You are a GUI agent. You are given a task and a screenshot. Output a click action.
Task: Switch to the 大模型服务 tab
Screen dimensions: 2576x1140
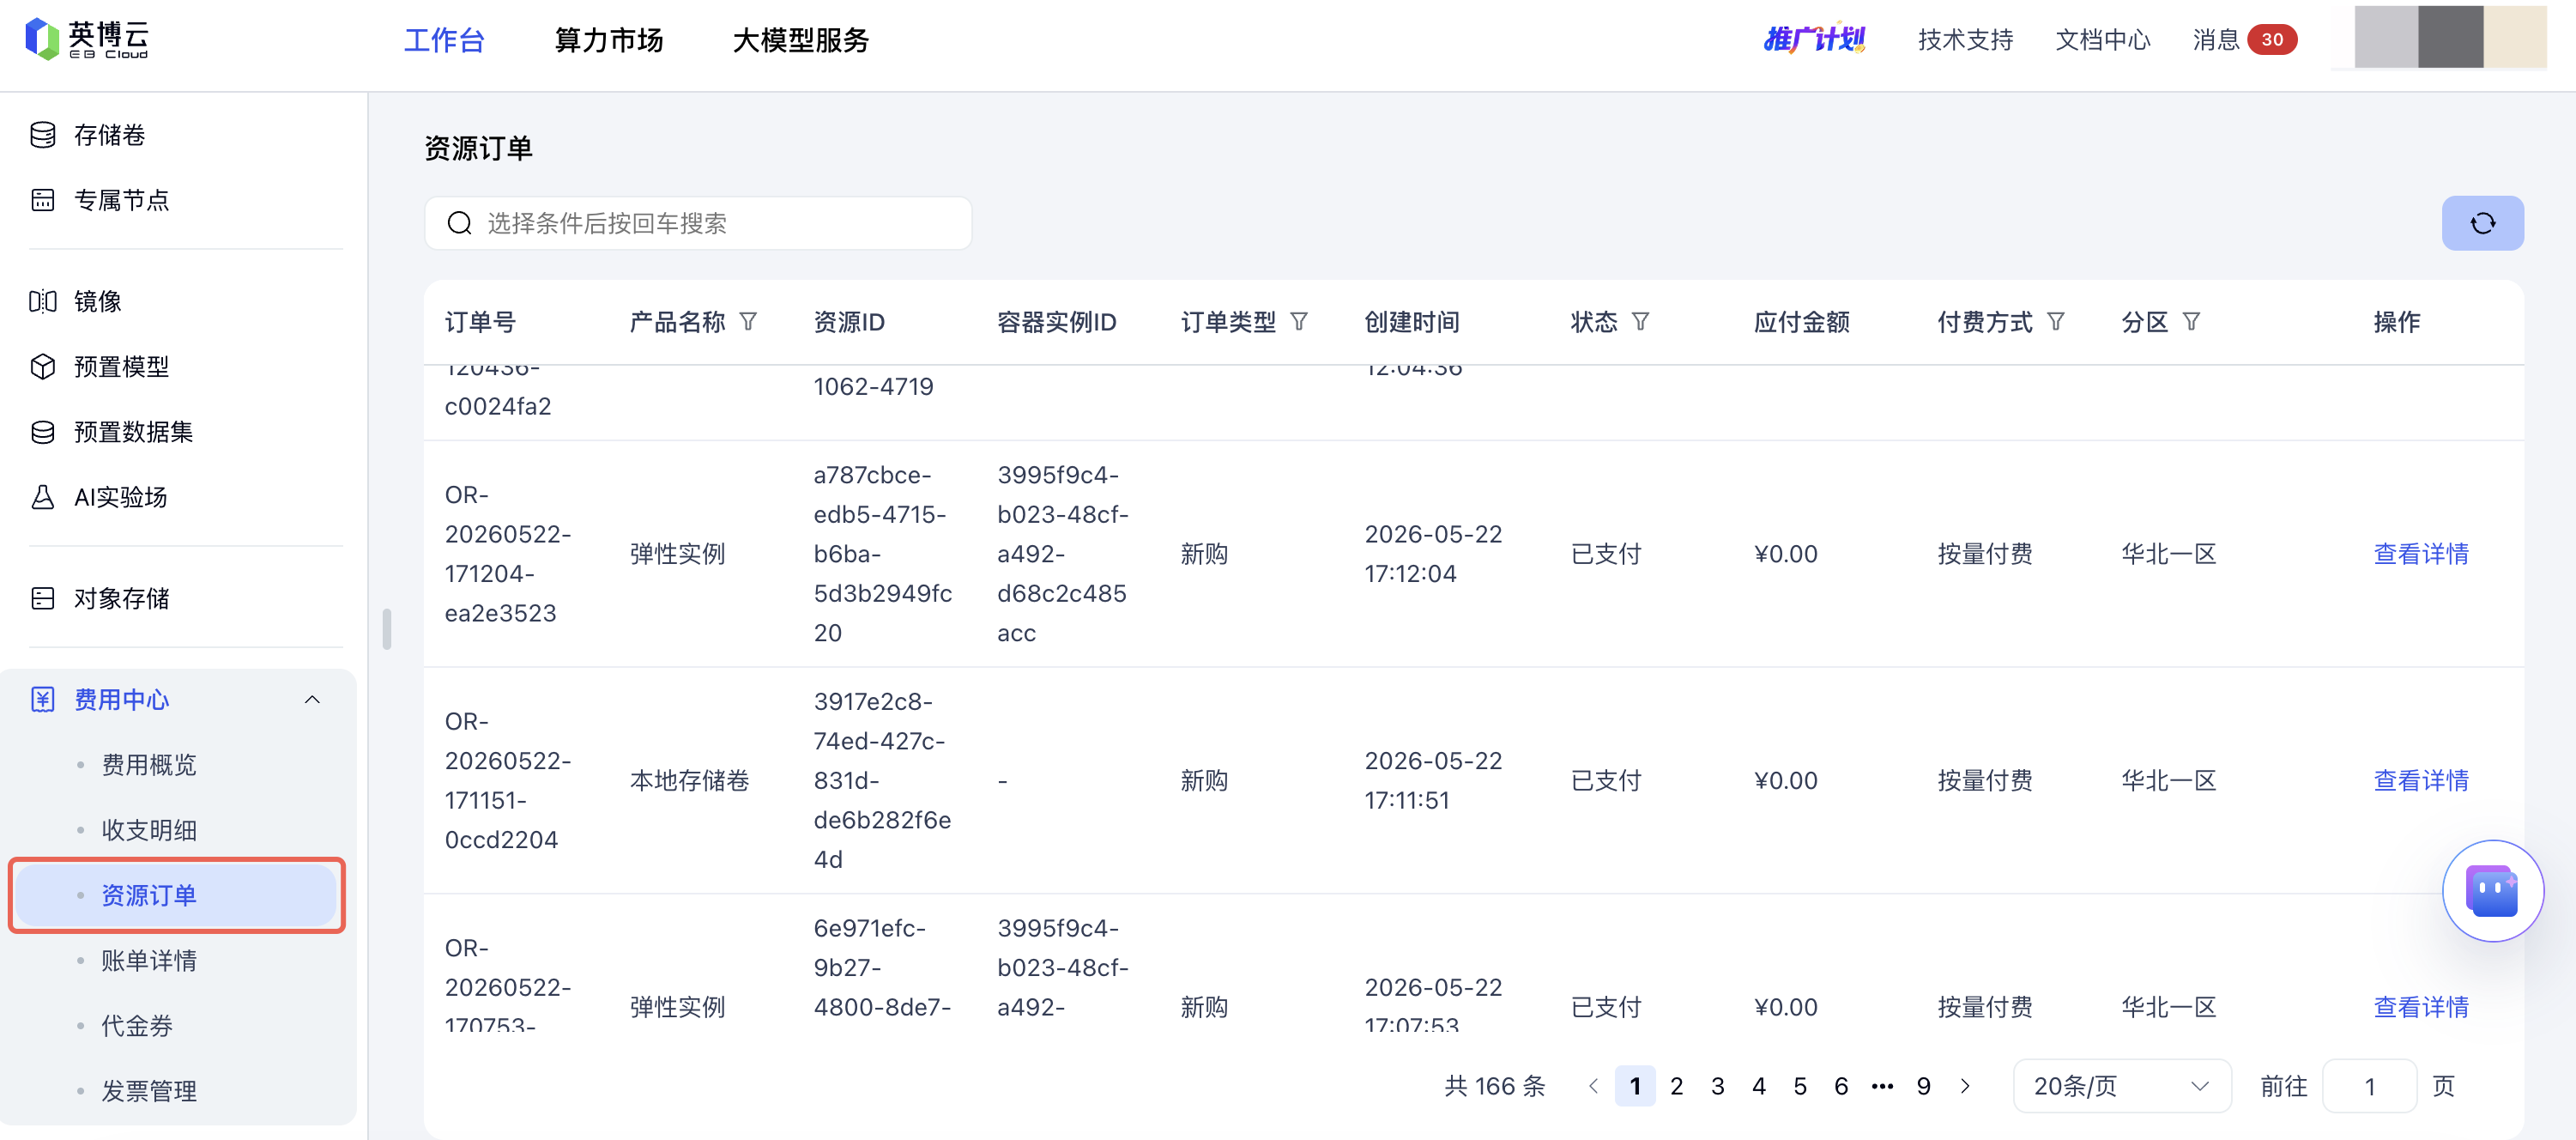click(801, 40)
